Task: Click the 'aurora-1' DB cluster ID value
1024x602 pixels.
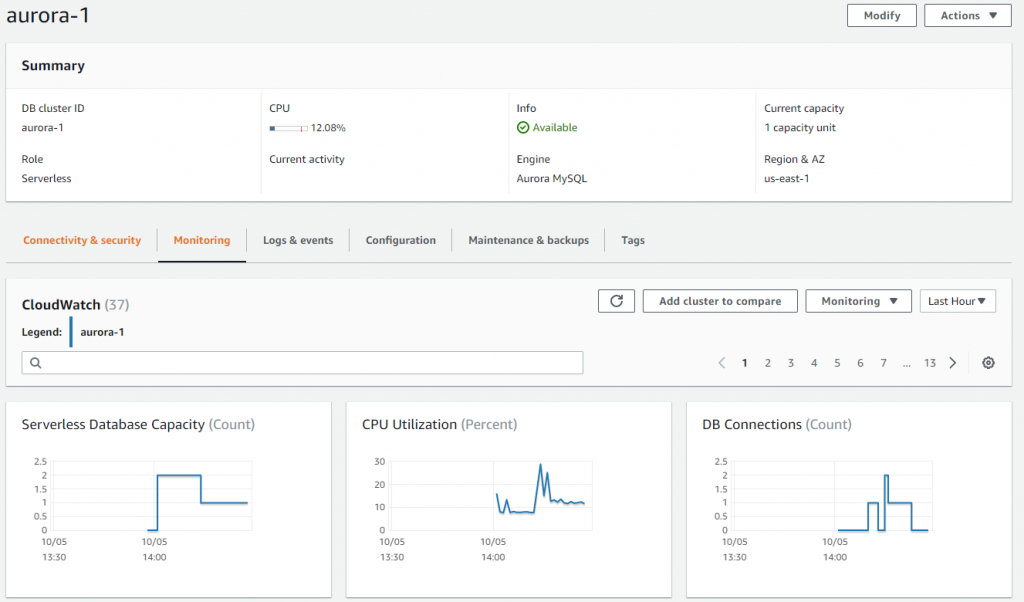Action: pyautogui.click(x=42, y=127)
